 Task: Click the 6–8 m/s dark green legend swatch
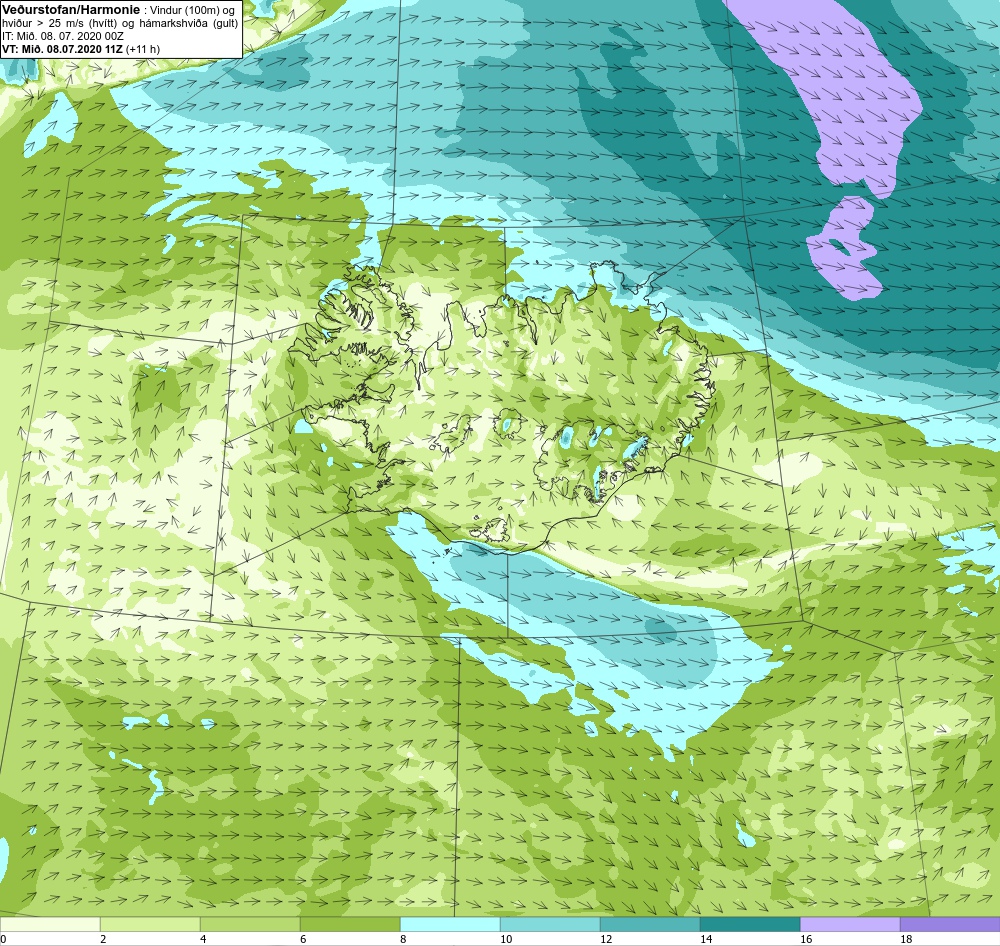(x=350, y=924)
